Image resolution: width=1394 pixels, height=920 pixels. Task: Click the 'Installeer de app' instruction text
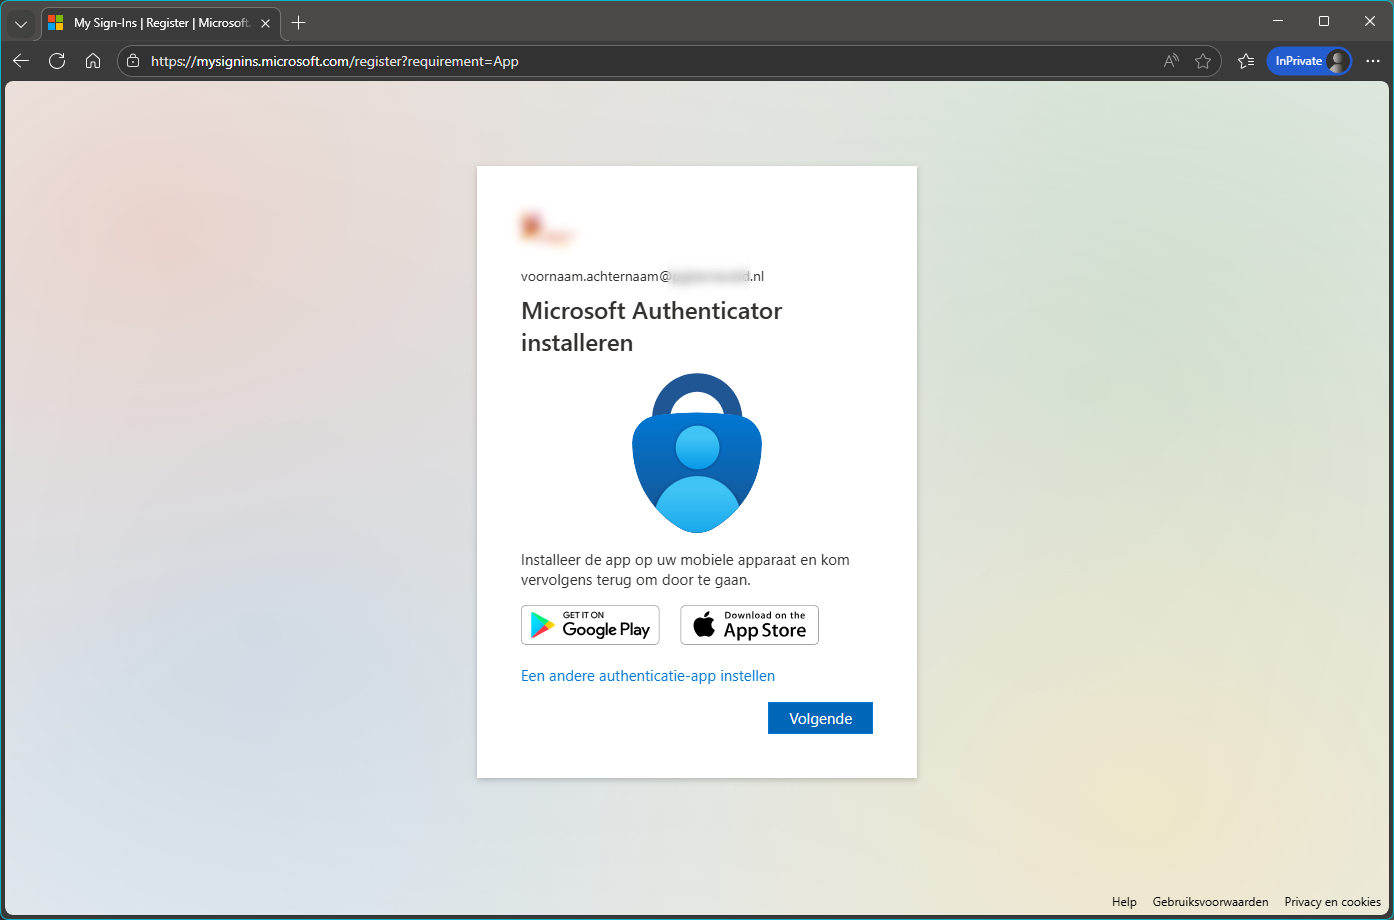tap(685, 570)
